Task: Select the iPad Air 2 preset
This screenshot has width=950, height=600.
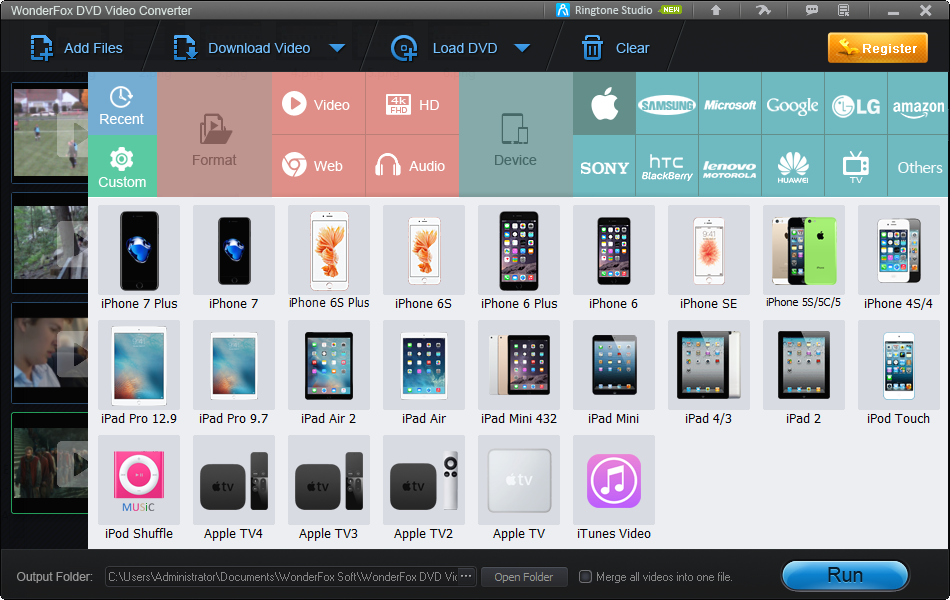Action: point(329,374)
